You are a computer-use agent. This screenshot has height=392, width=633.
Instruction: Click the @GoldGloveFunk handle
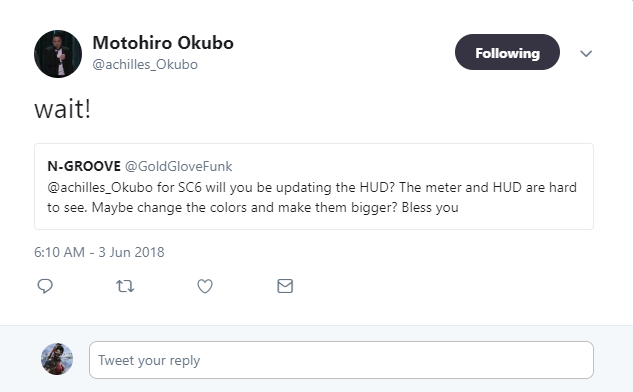178,166
